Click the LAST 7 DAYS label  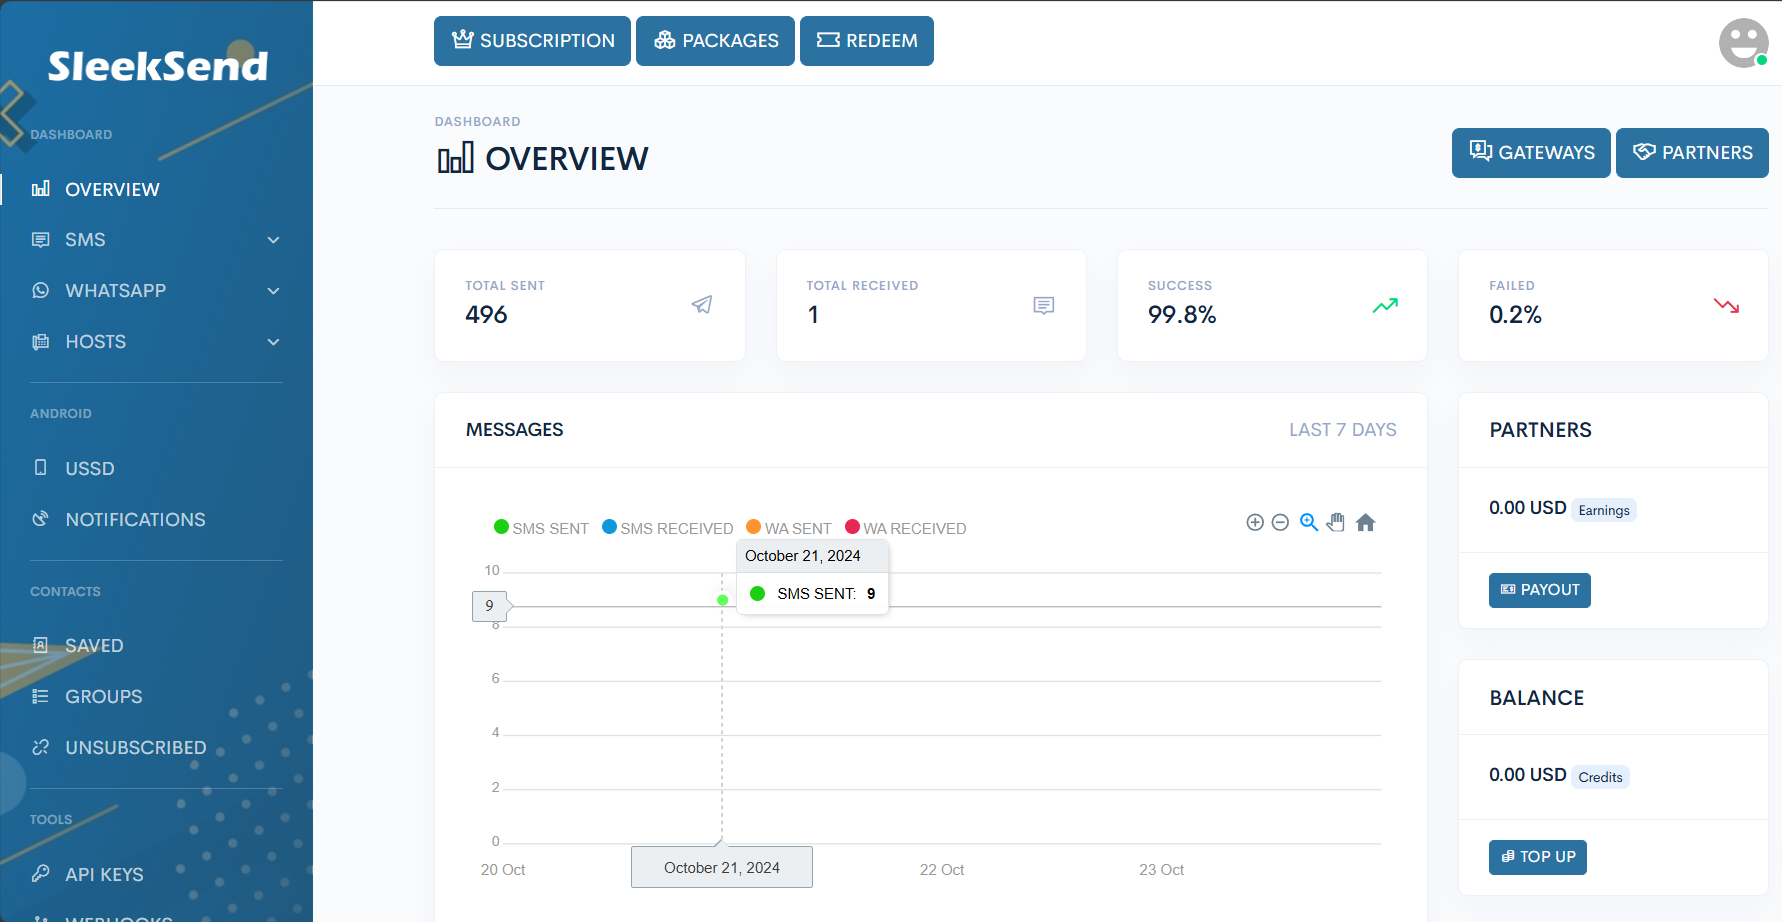1342,430
